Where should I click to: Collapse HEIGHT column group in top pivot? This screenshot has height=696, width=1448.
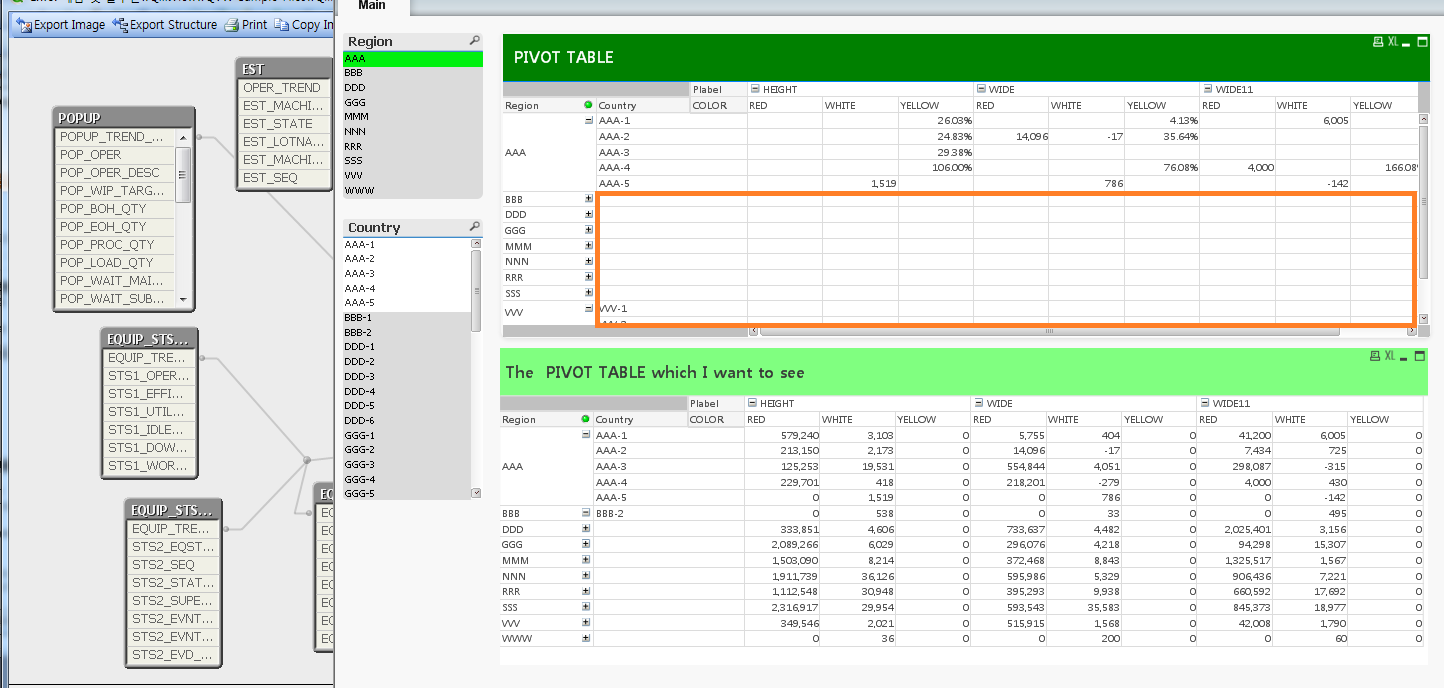tap(755, 89)
